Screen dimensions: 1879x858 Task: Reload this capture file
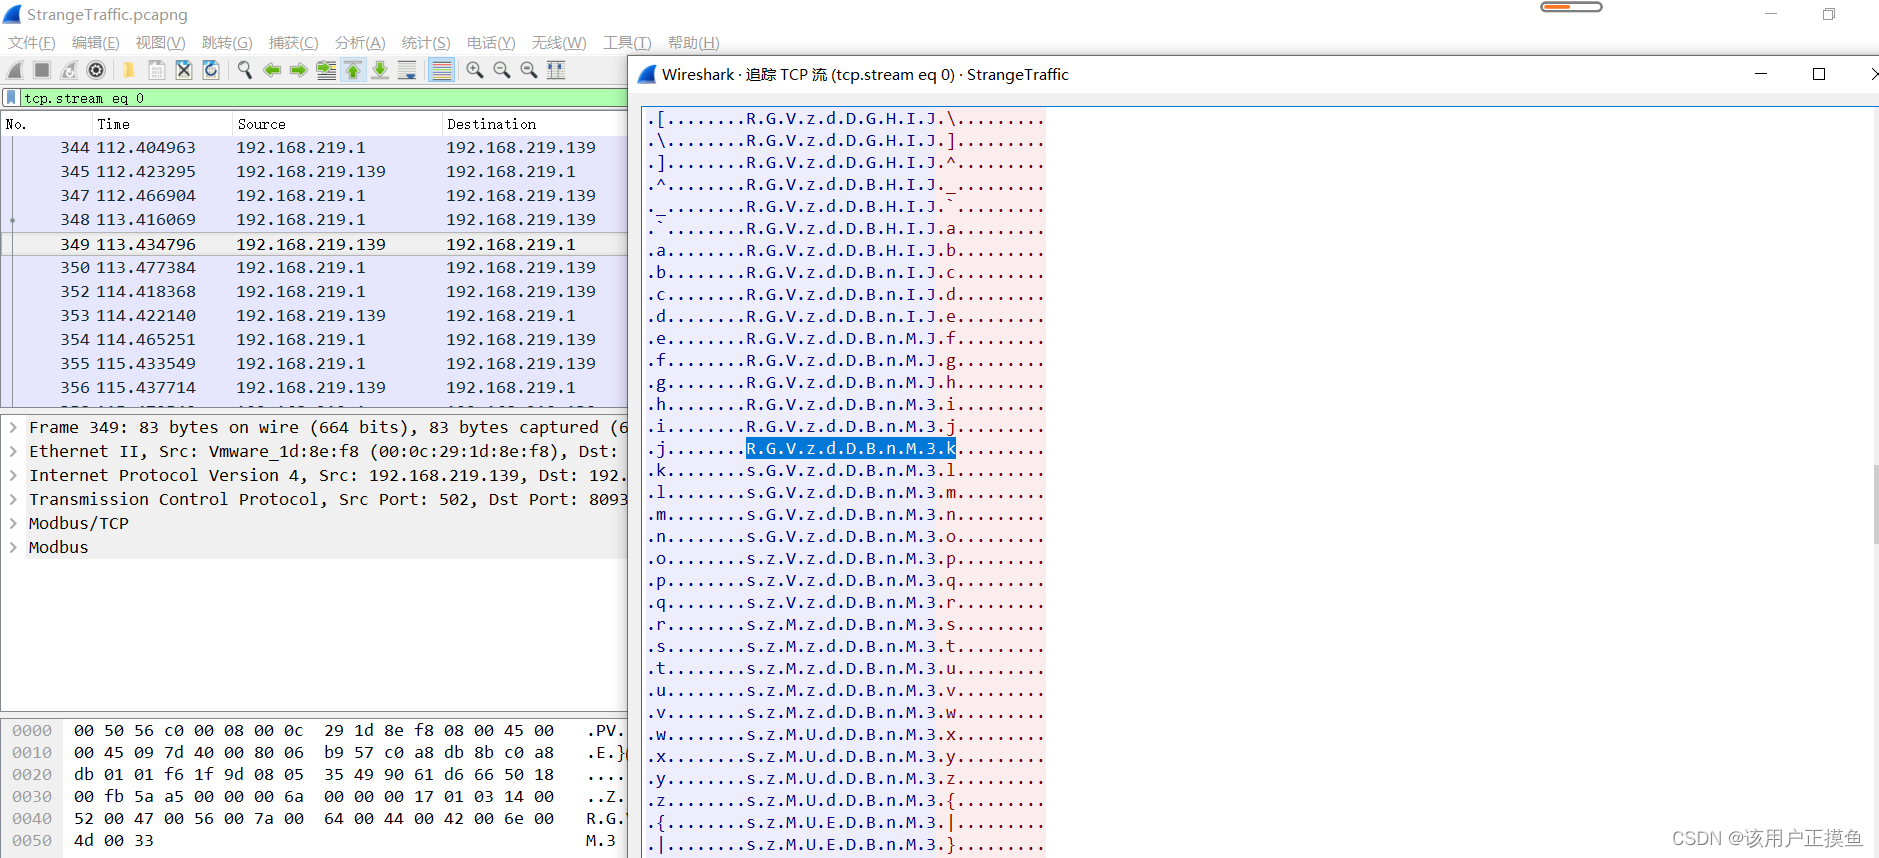tap(211, 70)
